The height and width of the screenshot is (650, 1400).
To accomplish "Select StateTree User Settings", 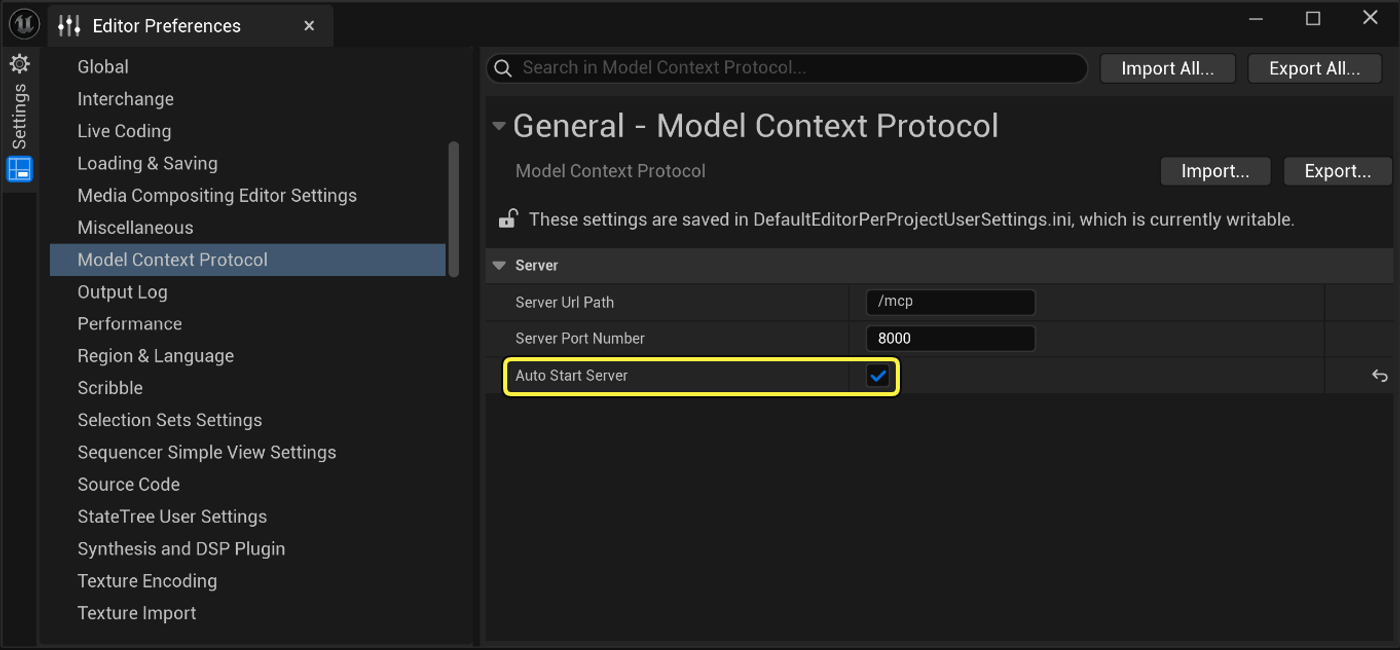I will [x=172, y=516].
